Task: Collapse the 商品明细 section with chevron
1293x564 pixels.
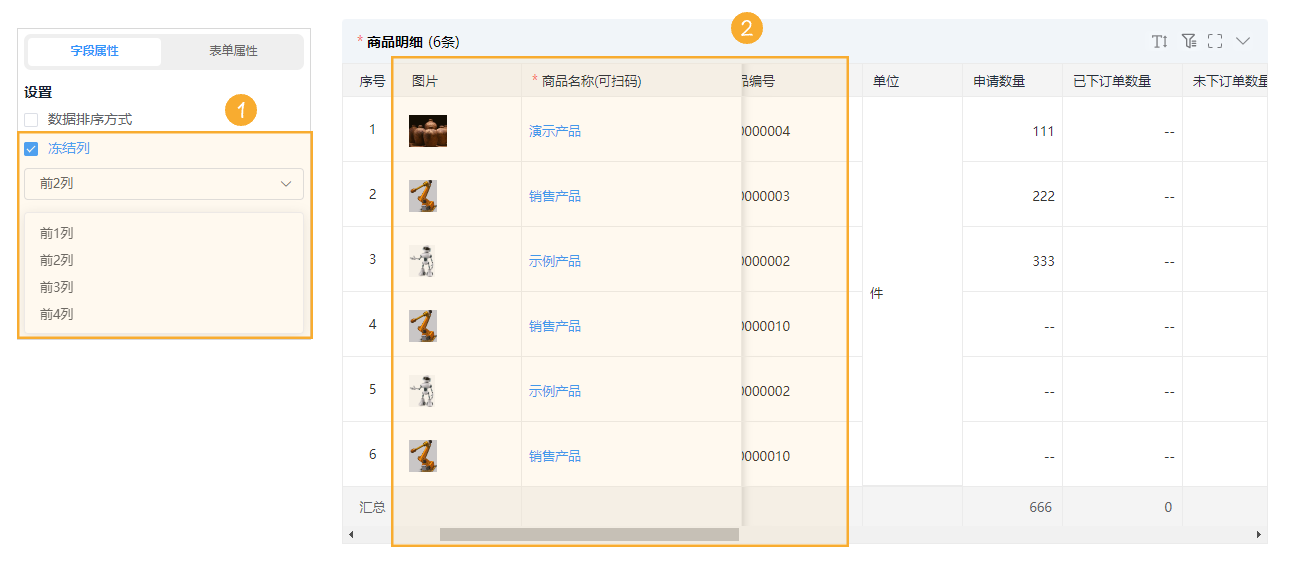Action: (1243, 41)
